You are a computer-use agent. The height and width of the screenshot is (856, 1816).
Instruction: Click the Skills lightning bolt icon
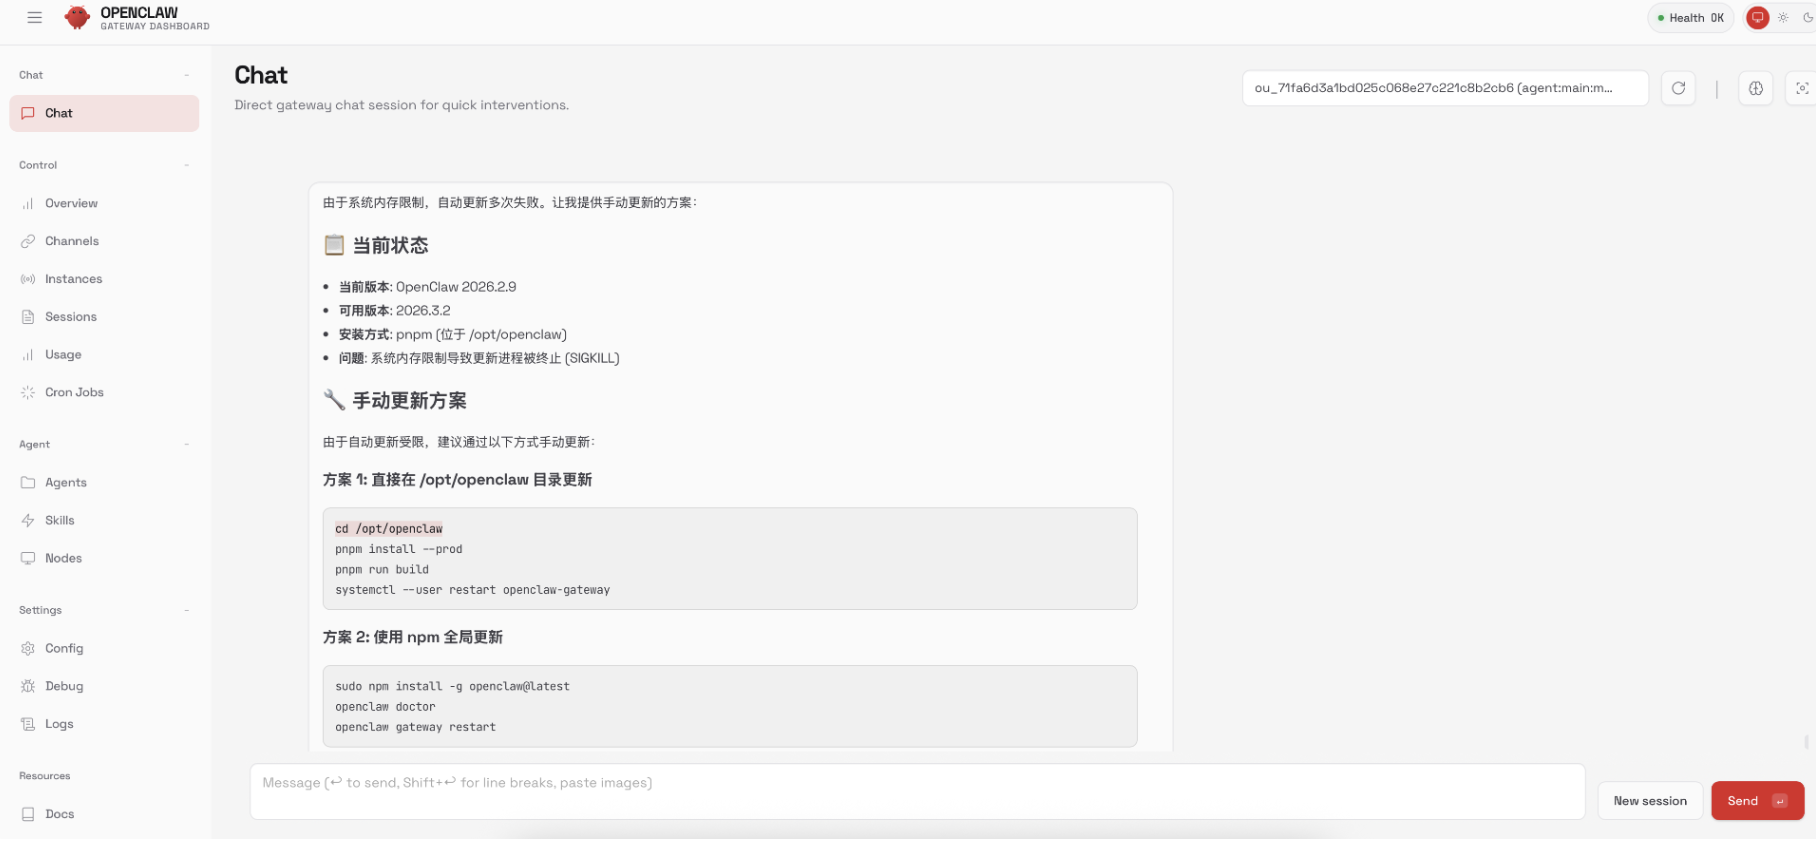tap(28, 520)
